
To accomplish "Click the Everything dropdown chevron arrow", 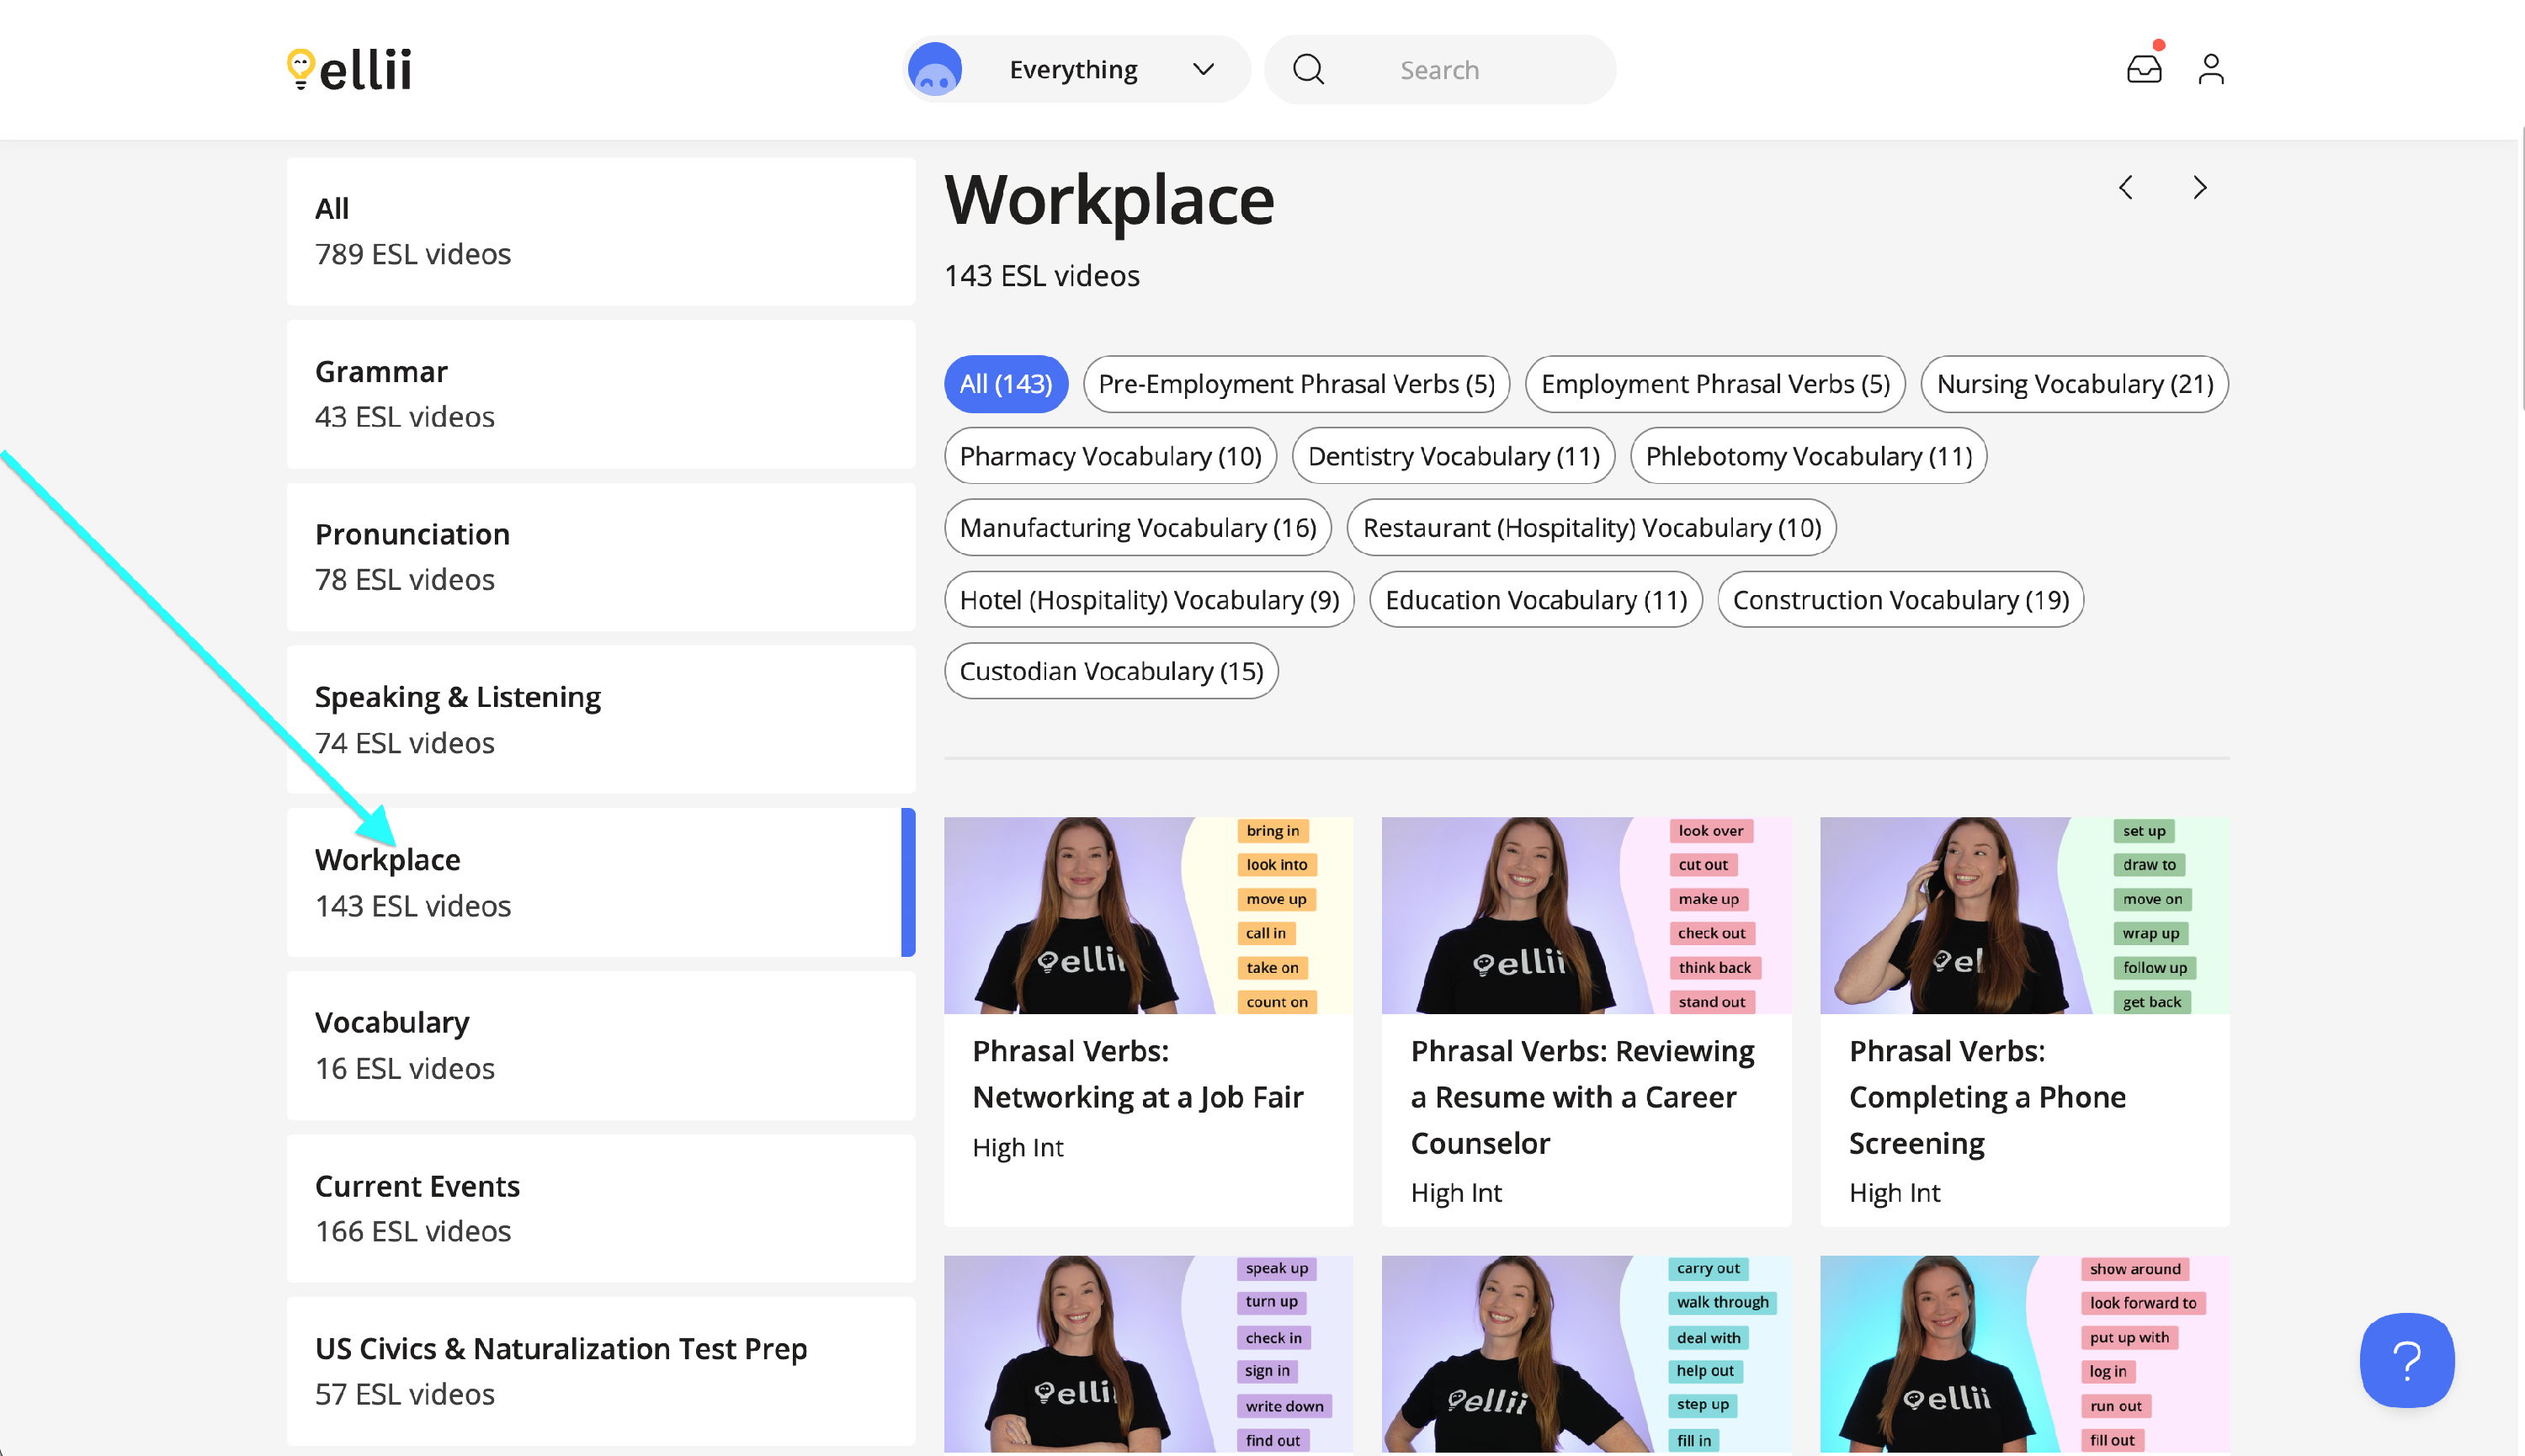I will [1203, 69].
